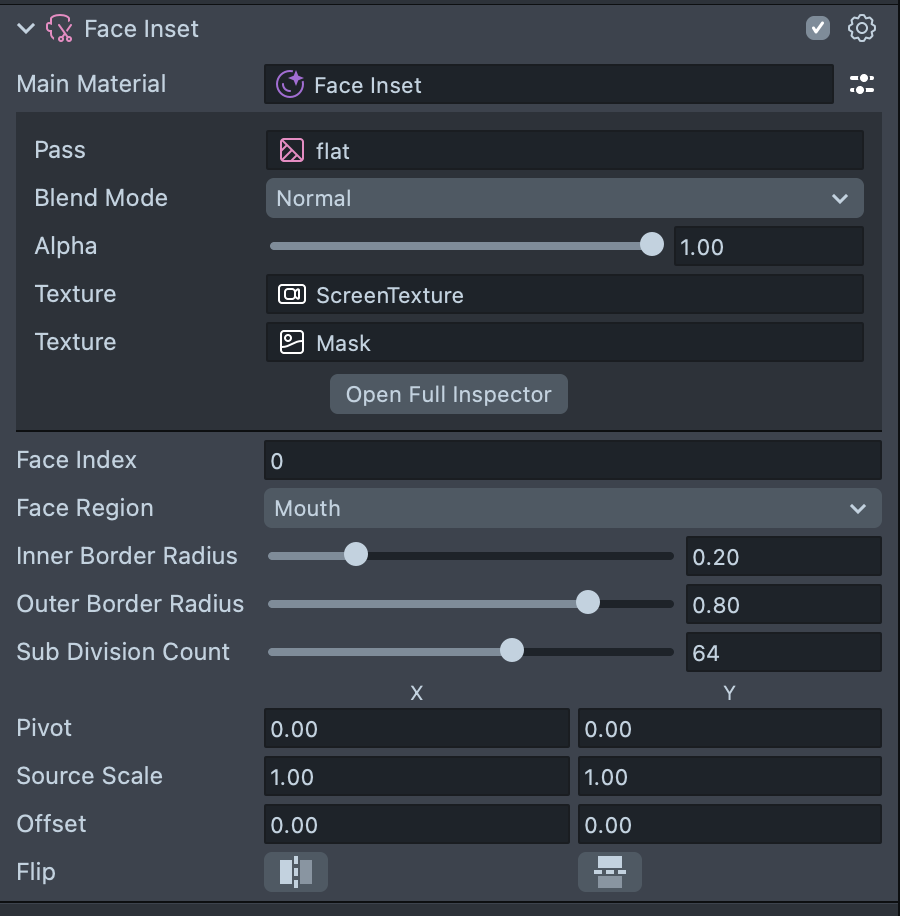This screenshot has height=916, width=900.
Task: Disable the Face Inset component checkbox
Action: (818, 29)
